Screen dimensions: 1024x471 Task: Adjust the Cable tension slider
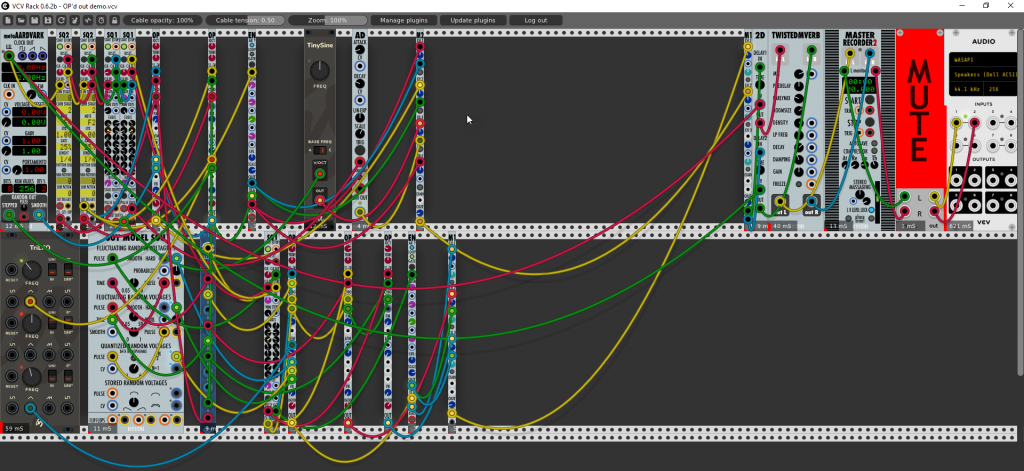(x=245, y=20)
